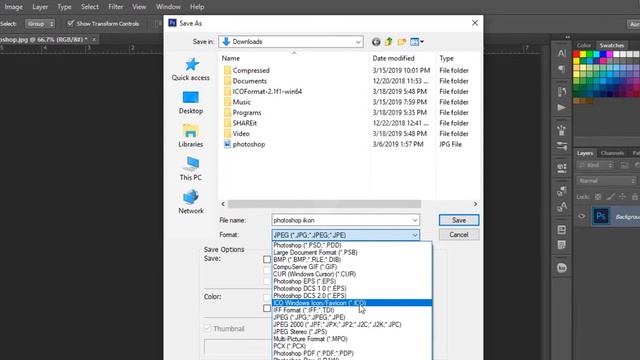Click the scroll right arrow in file list

475,204
